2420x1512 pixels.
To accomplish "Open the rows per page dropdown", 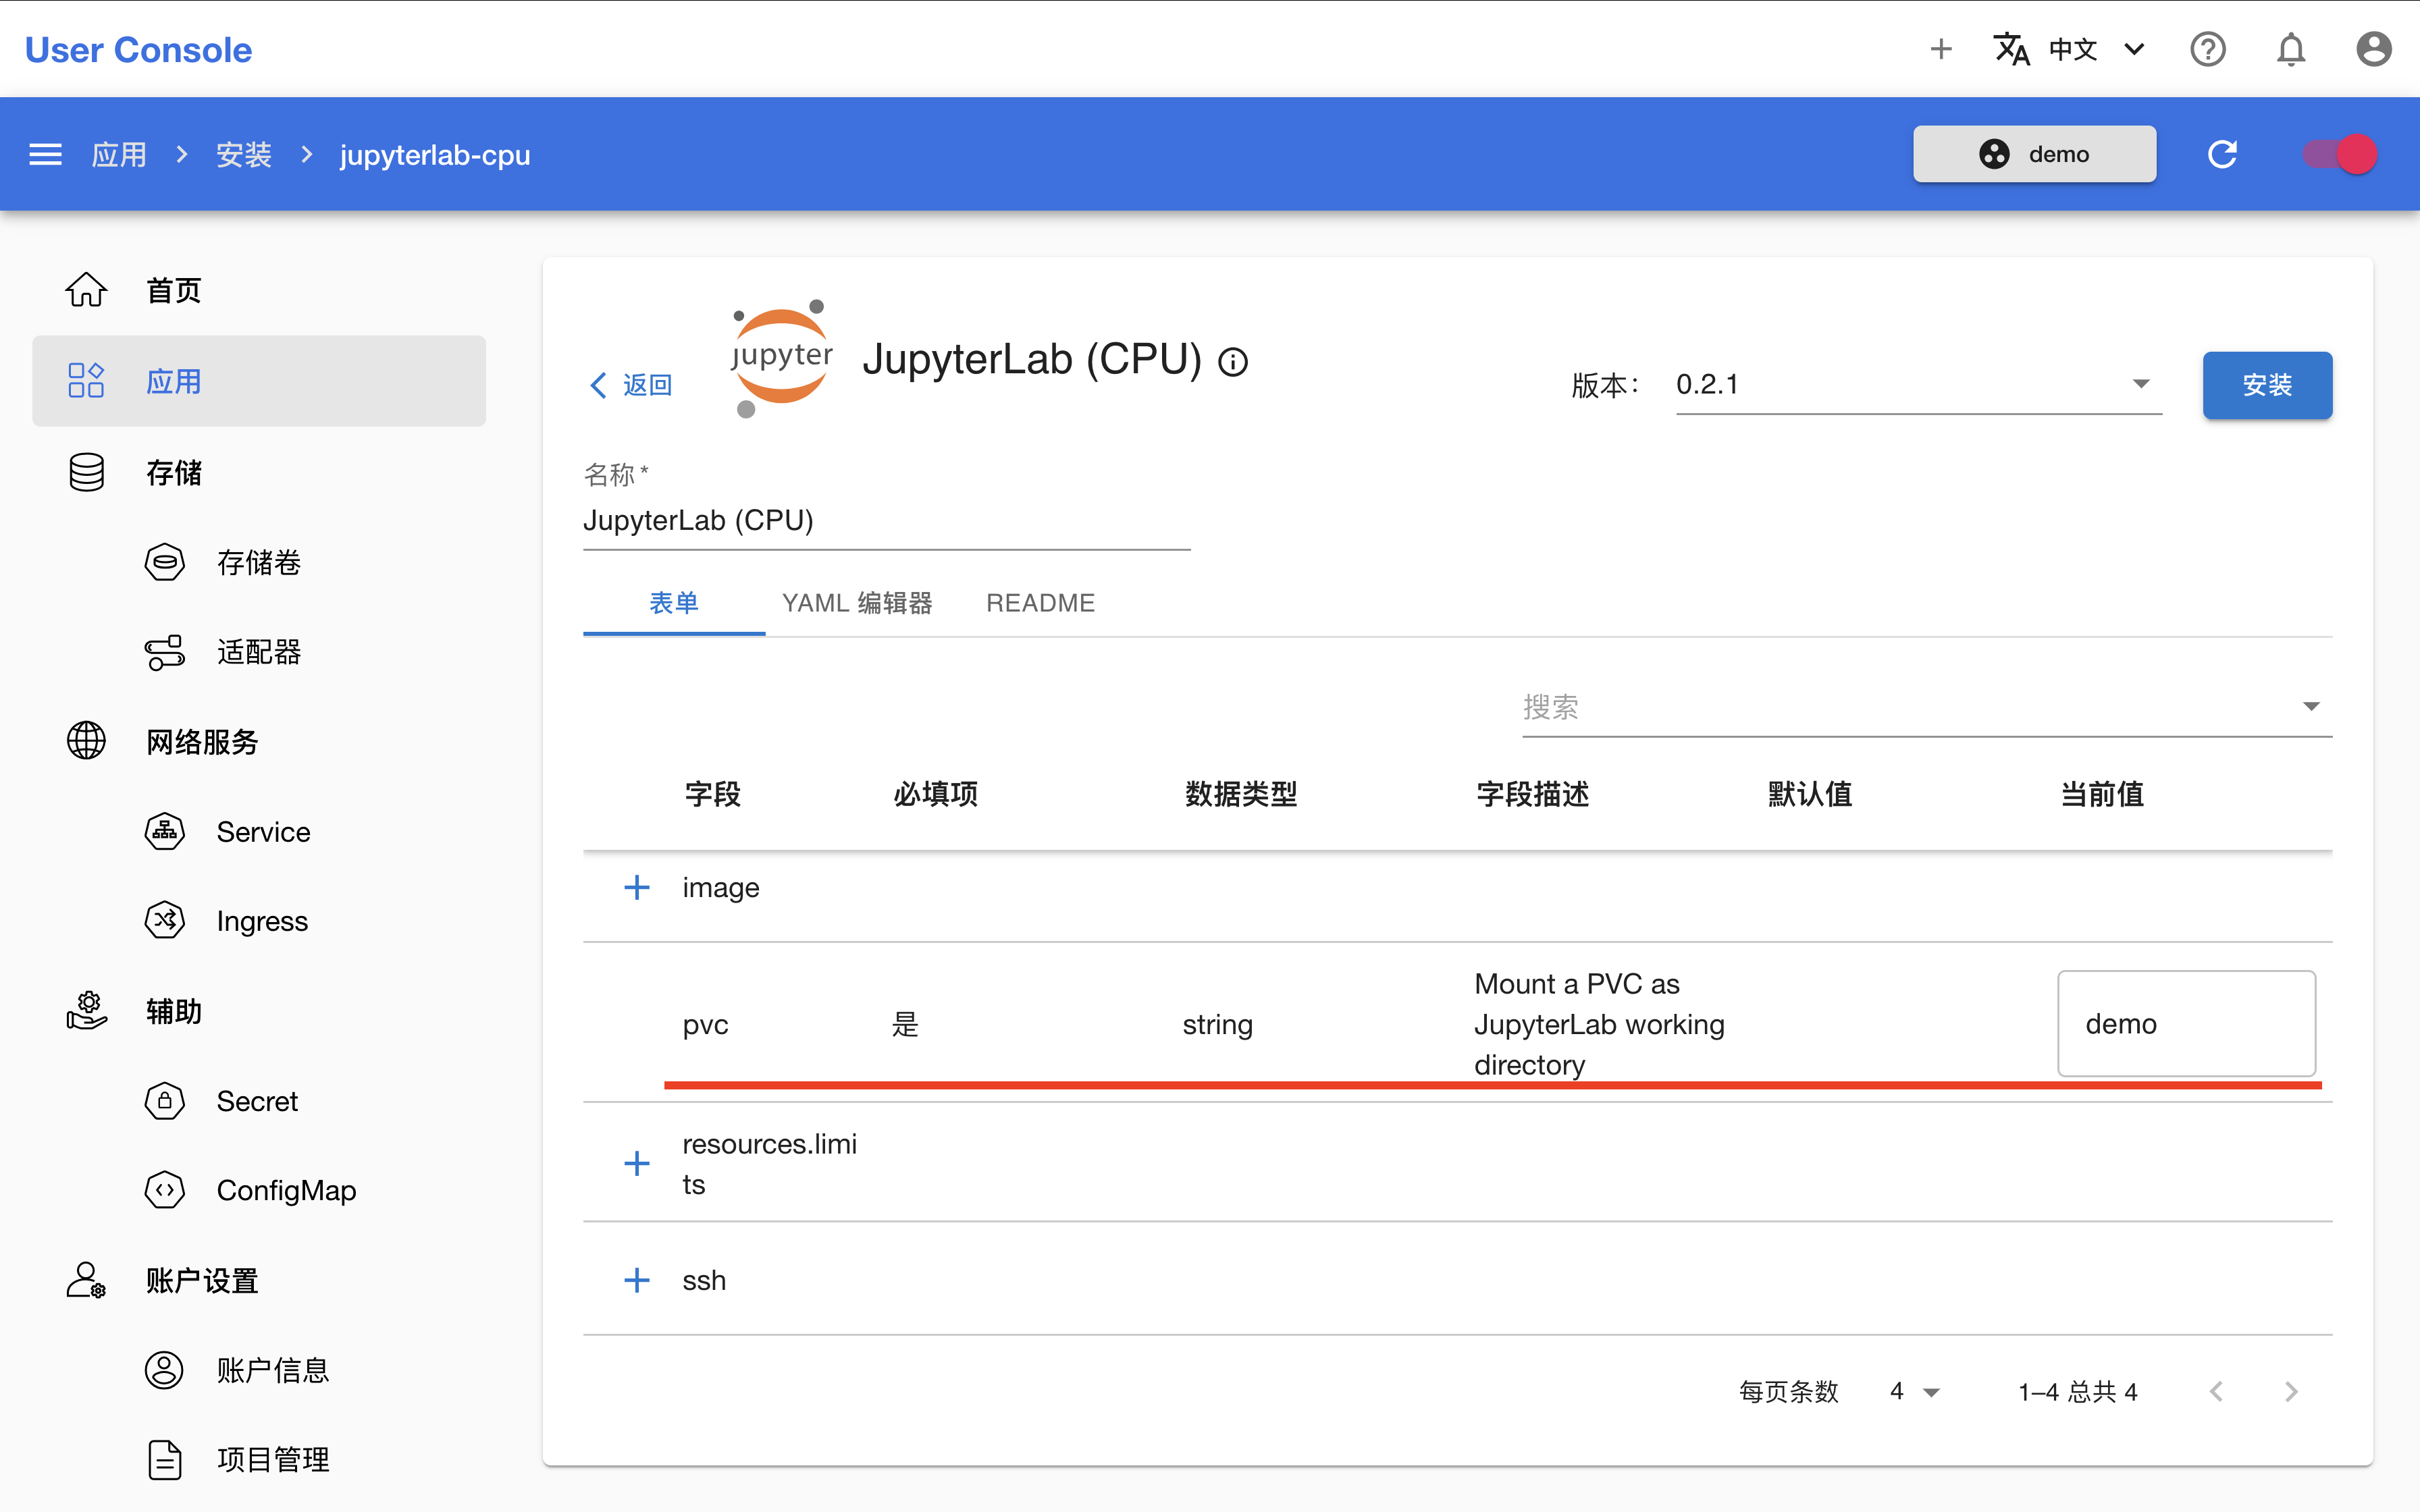I will tap(1914, 1391).
